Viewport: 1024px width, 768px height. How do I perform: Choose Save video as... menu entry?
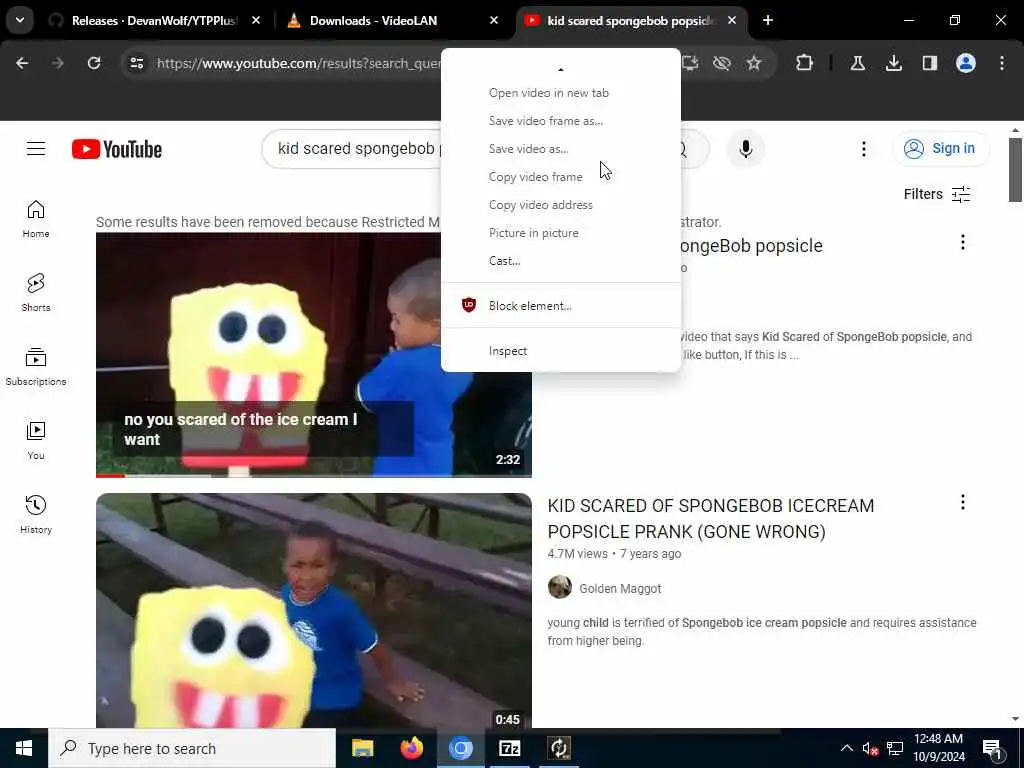click(560, 149)
